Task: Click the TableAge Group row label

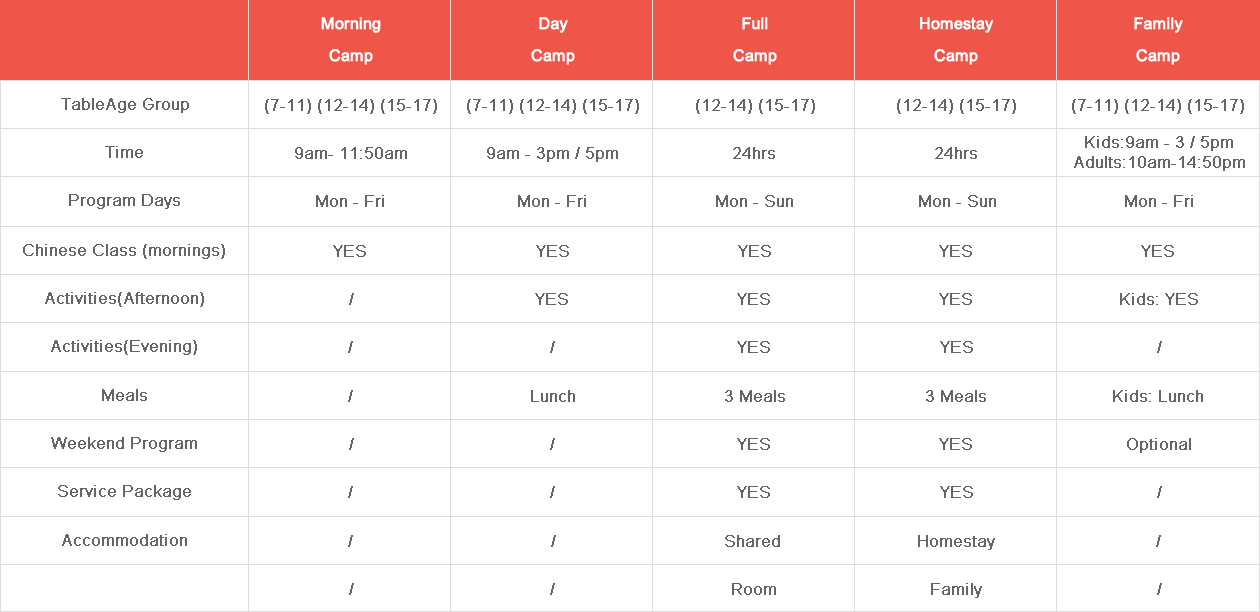Action: (x=125, y=104)
